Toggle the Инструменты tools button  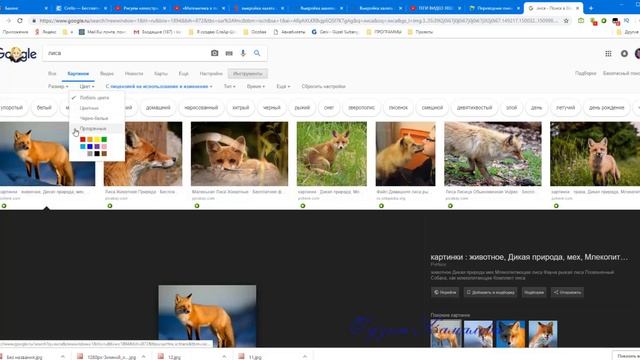[x=248, y=74]
